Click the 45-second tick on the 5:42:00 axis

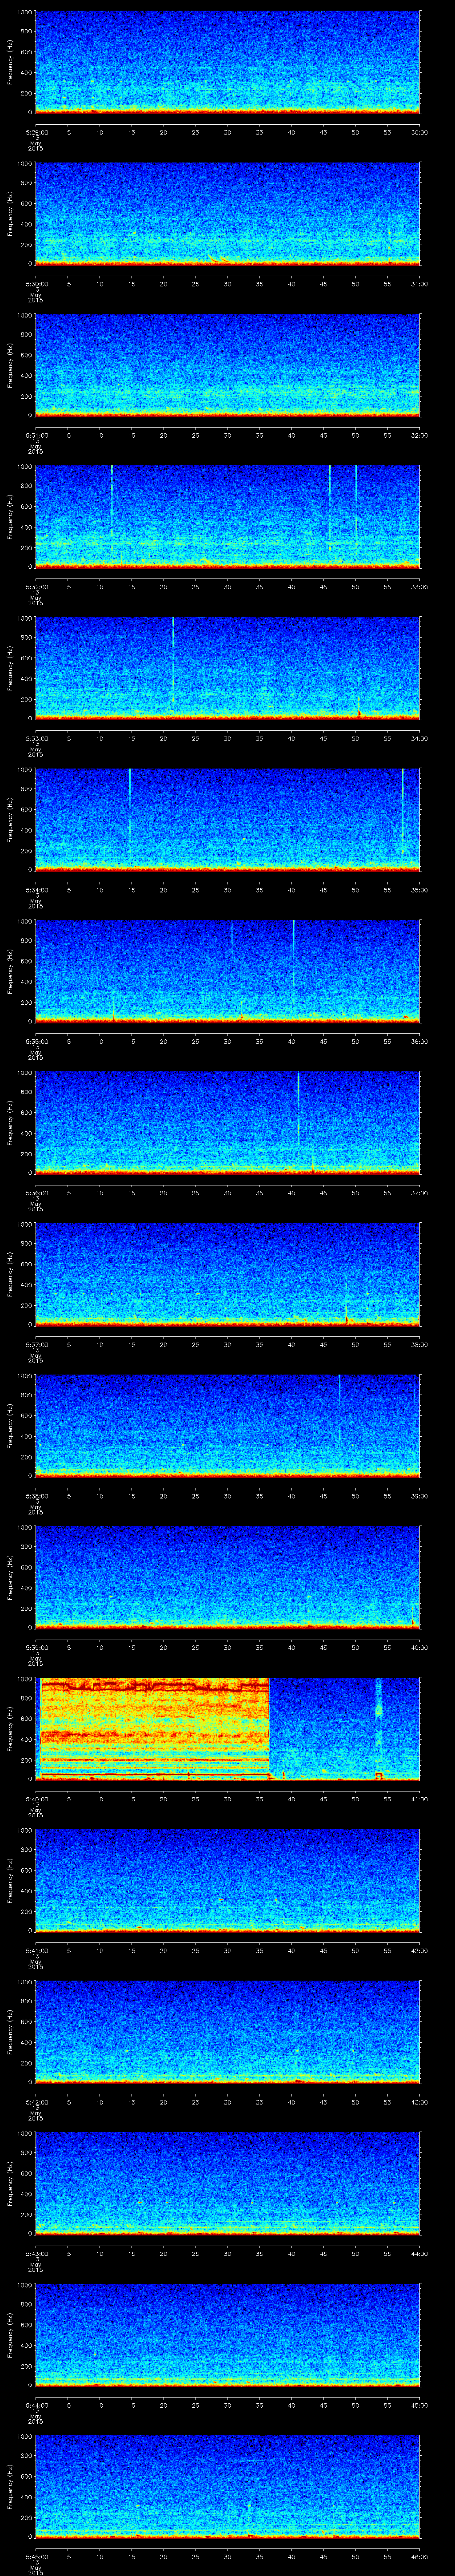(x=323, y=2102)
